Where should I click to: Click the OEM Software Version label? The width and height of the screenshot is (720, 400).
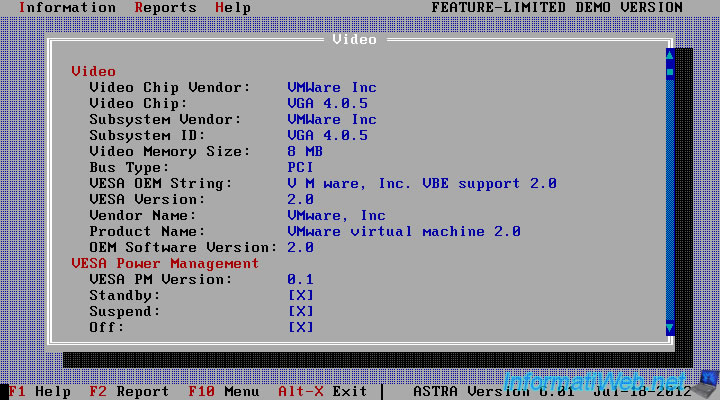183,248
